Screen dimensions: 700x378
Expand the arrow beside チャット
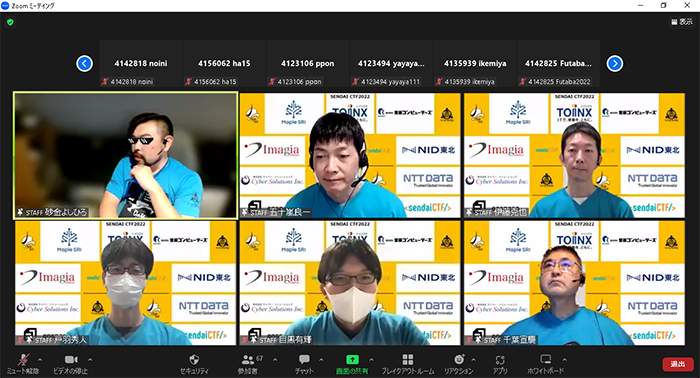(x=321, y=359)
